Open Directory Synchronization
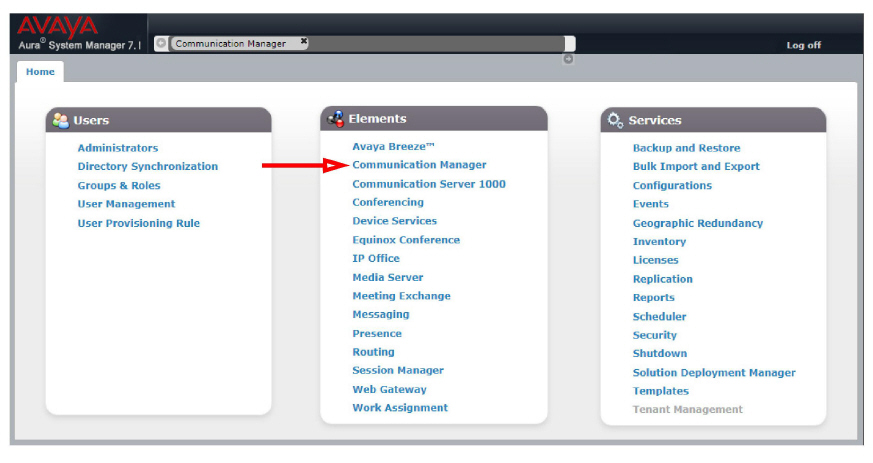The width and height of the screenshot is (873, 463). [x=148, y=166]
